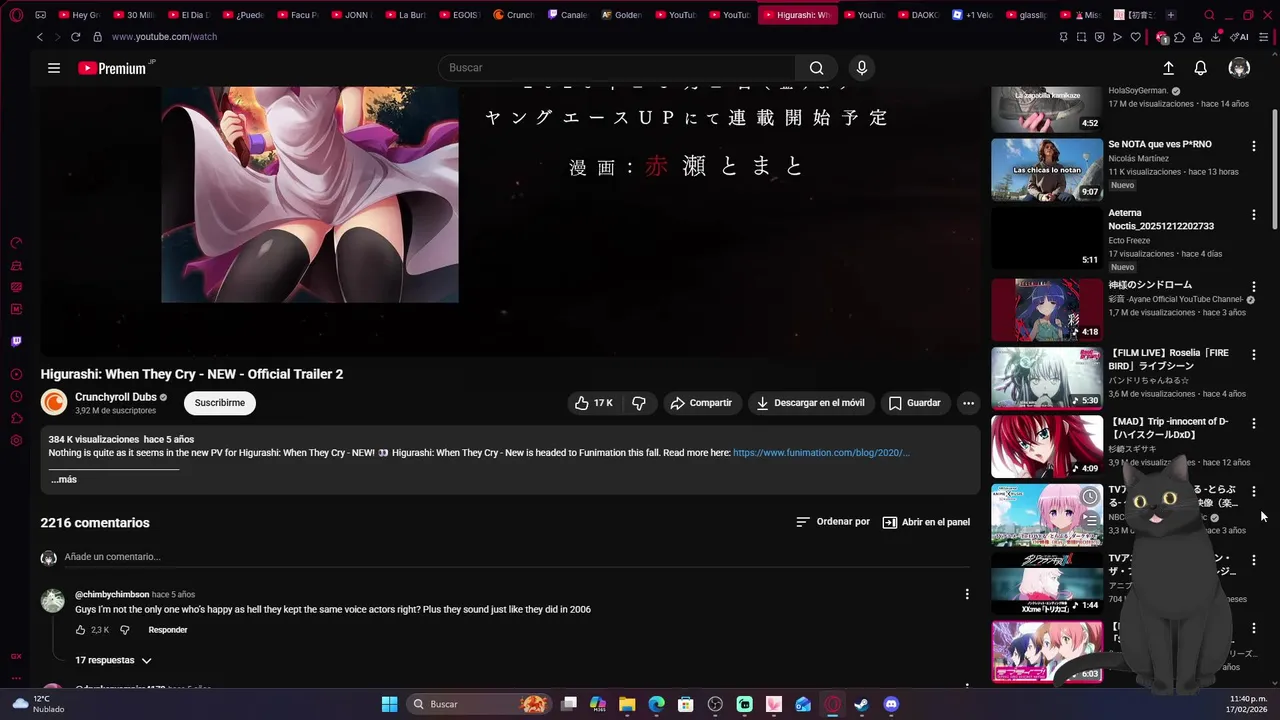Like chimbychimbson's comment
Screen dimensions: 1280x720
coord(81,630)
